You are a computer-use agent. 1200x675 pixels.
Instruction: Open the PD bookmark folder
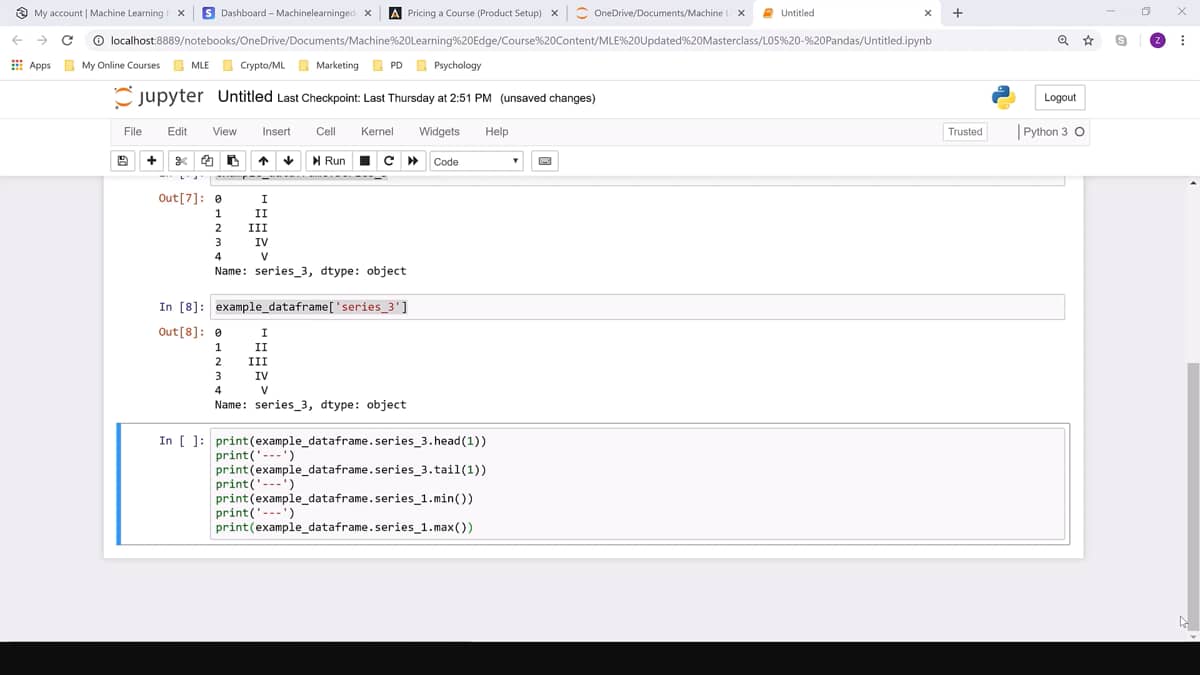tap(388, 65)
